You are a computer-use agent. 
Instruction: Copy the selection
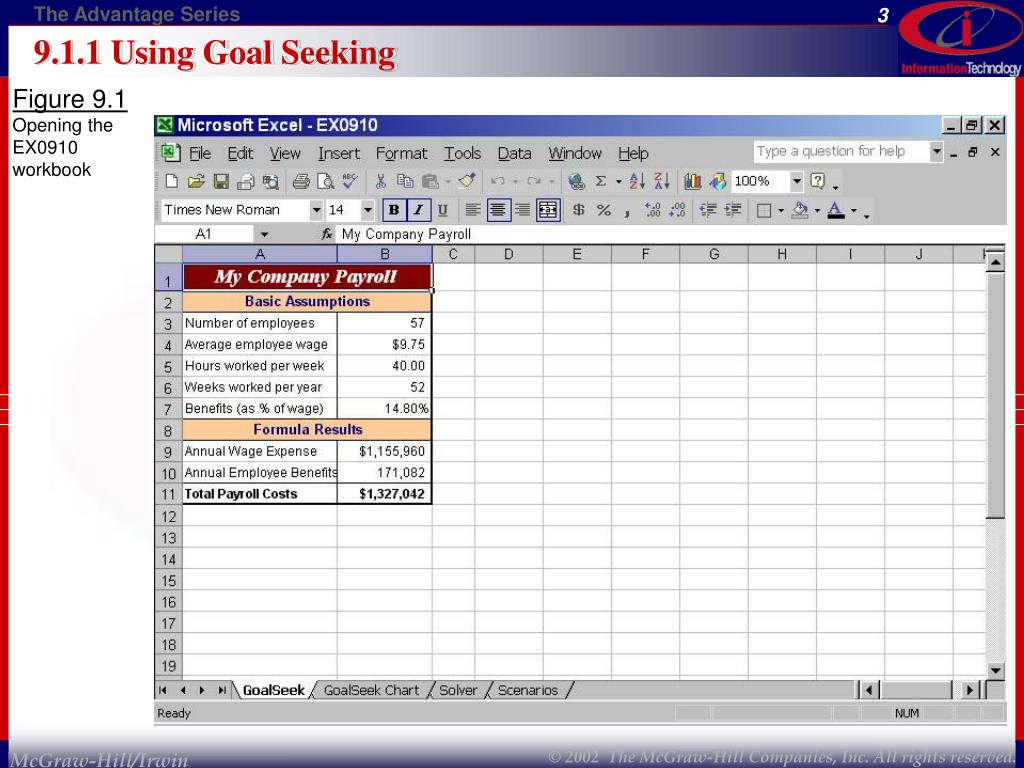406,182
